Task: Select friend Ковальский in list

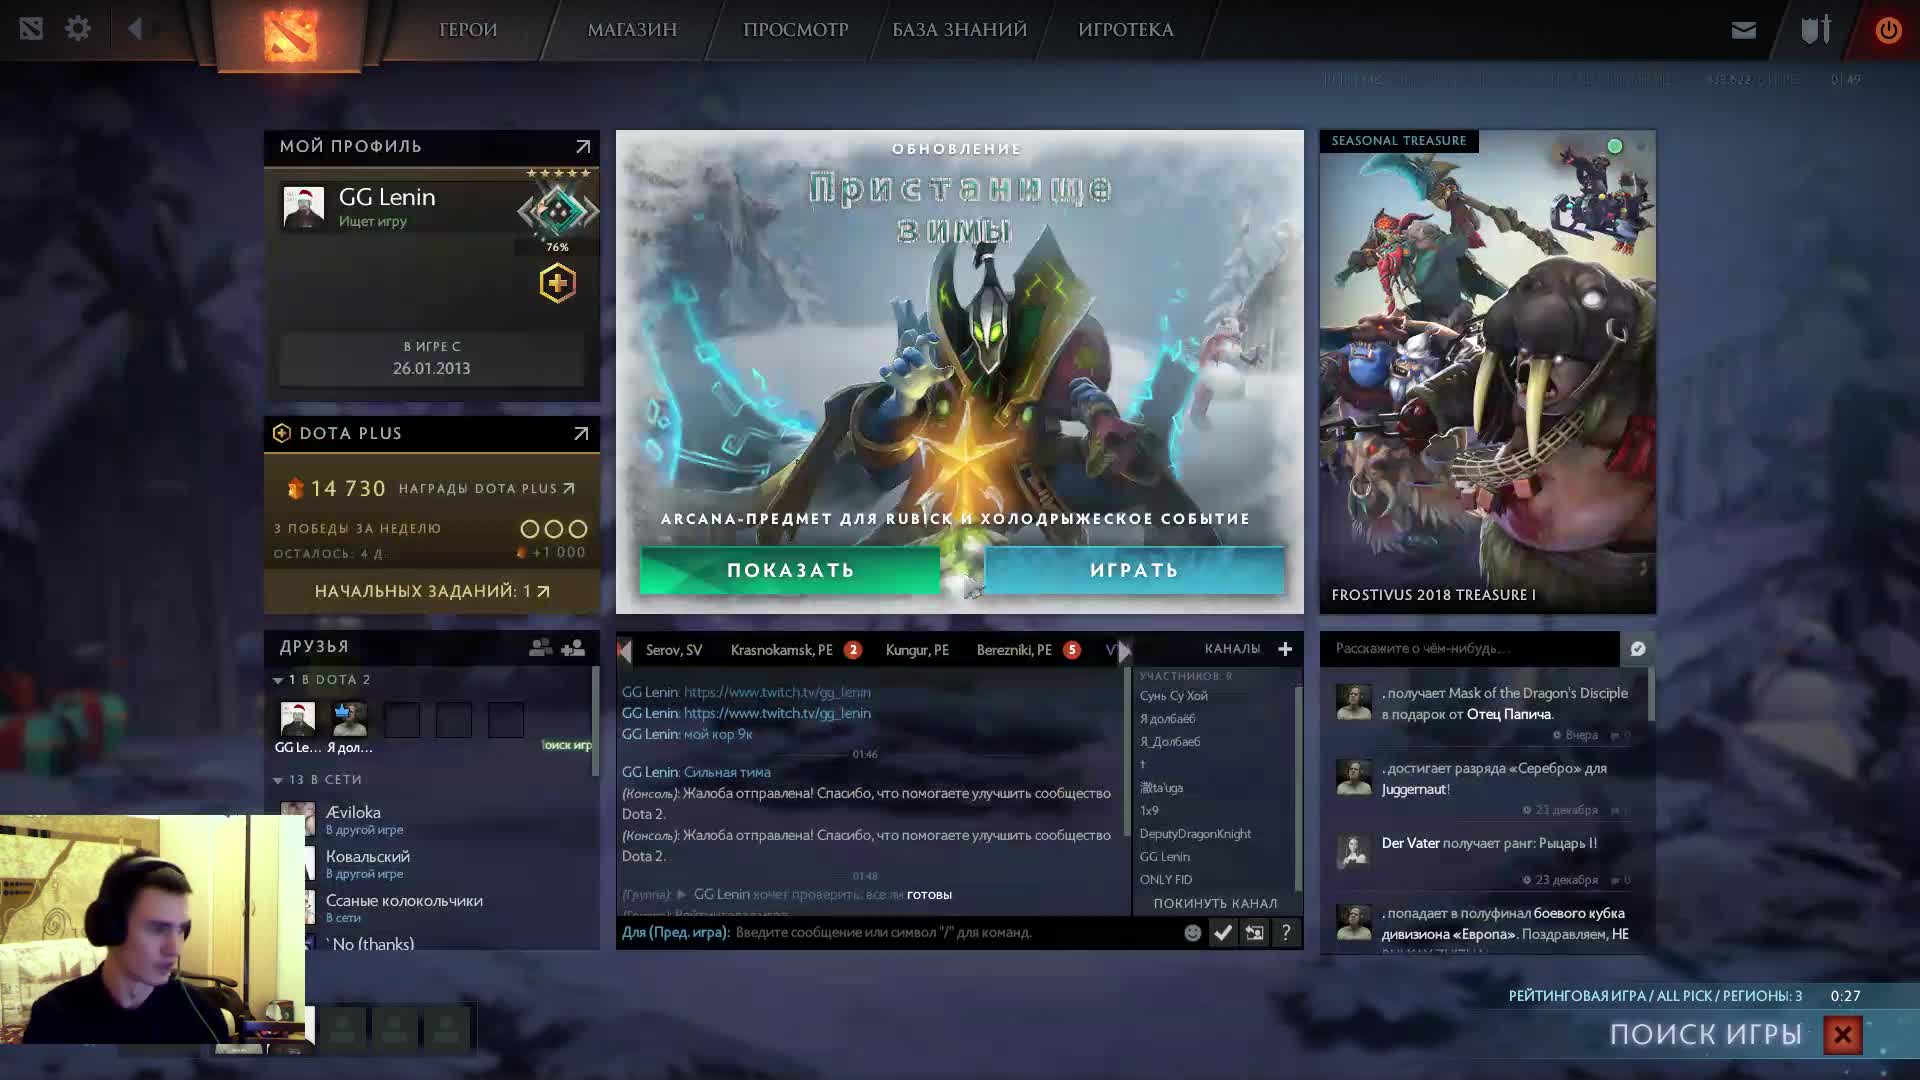Action: [x=432, y=863]
